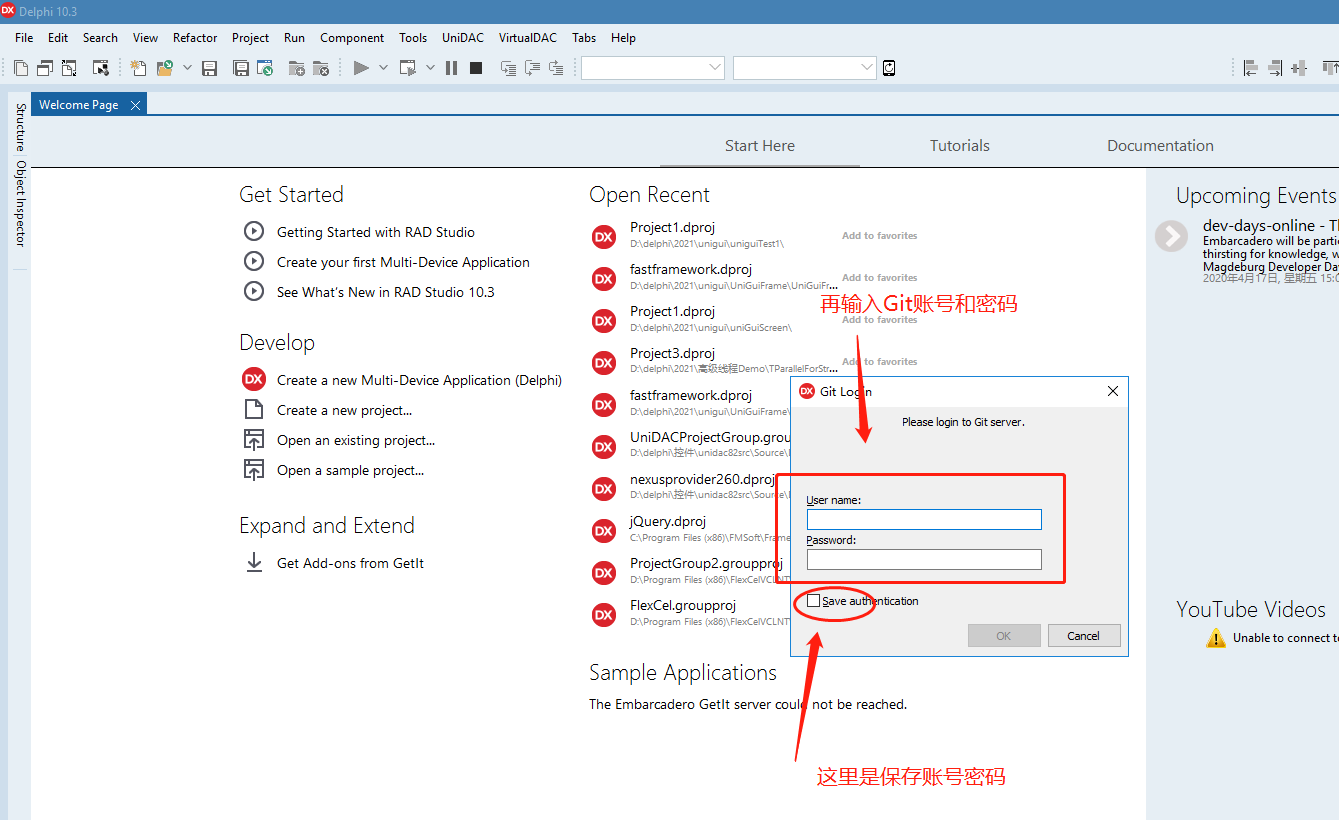The height and width of the screenshot is (820, 1339).
Task: Click the Add file to project icon
Action: pyautogui.click(x=297, y=68)
